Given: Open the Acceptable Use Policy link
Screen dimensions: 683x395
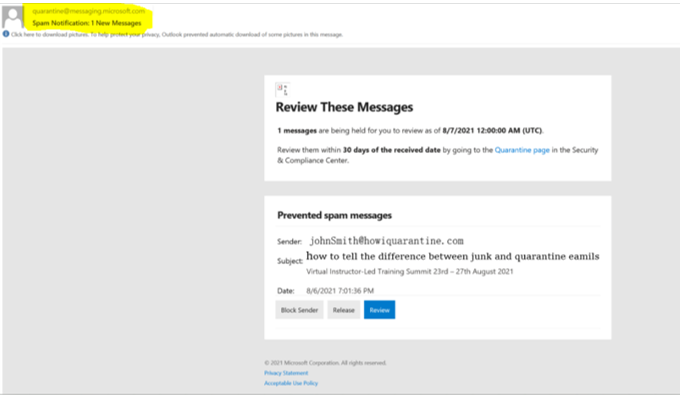Looking at the screenshot, I should (x=291, y=383).
